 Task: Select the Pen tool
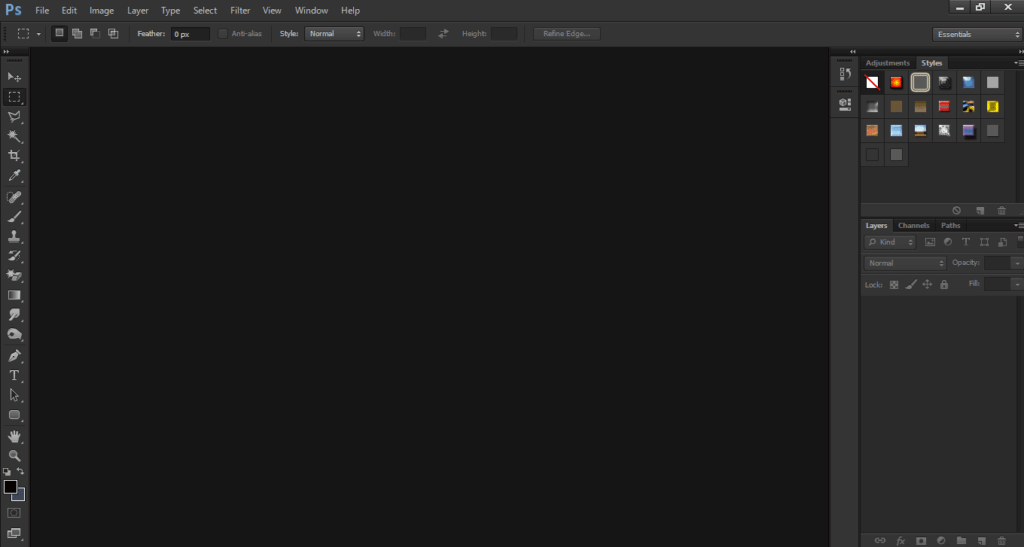point(15,355)
